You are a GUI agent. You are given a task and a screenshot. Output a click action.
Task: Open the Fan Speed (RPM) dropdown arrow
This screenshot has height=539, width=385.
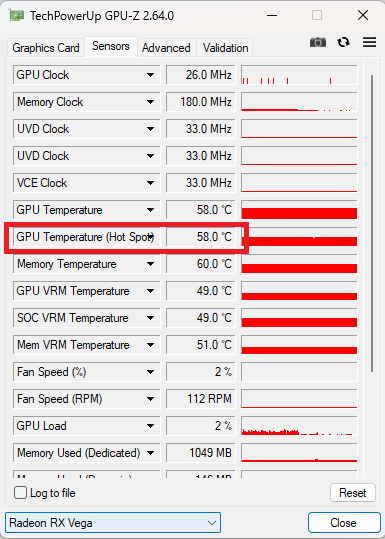click(x=150, y=399)
